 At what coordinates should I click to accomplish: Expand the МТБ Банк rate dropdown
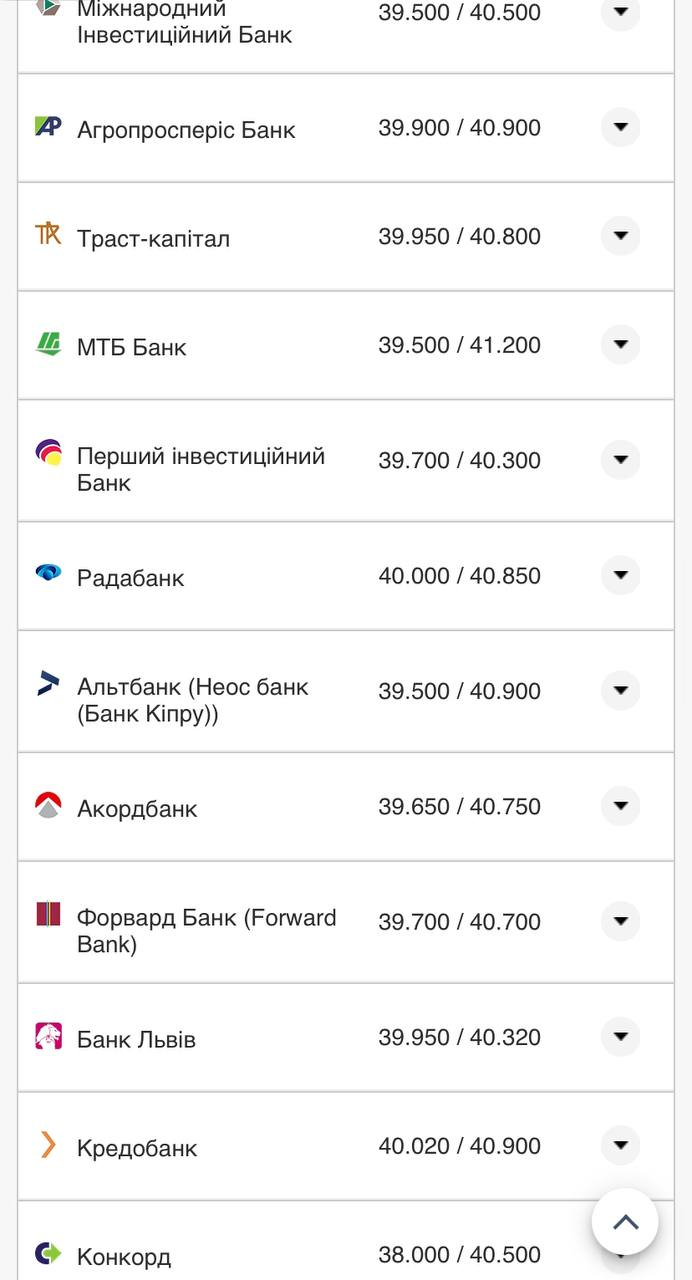[620, 344]
